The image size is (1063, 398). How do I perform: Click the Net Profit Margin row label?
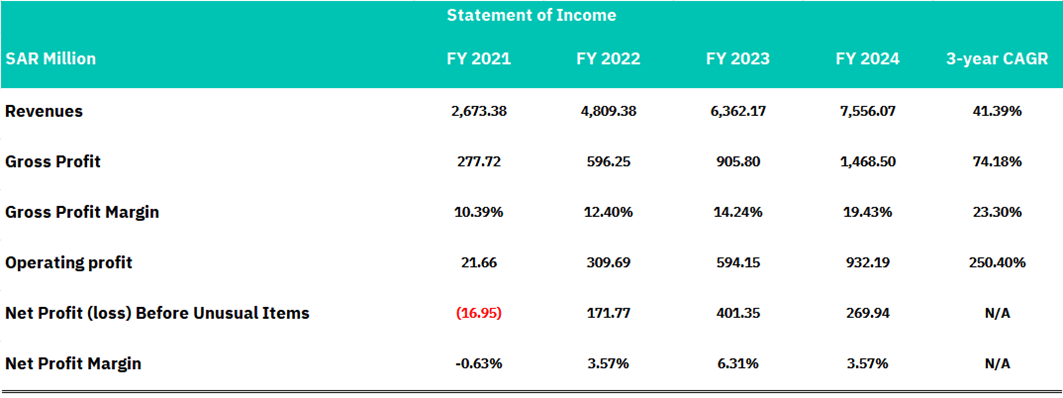pyautogui.click(x=73, y=364)
